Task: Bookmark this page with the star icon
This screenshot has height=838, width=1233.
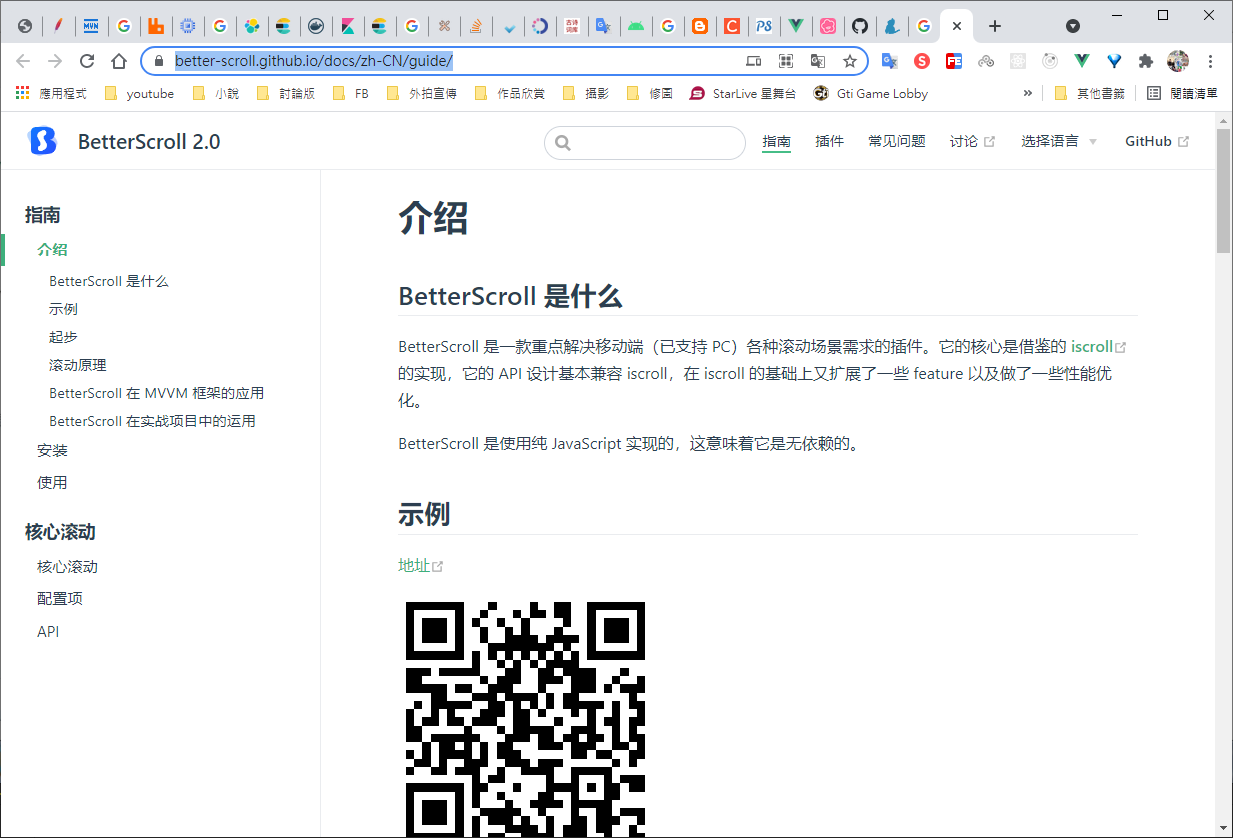Action: [850, 61]
